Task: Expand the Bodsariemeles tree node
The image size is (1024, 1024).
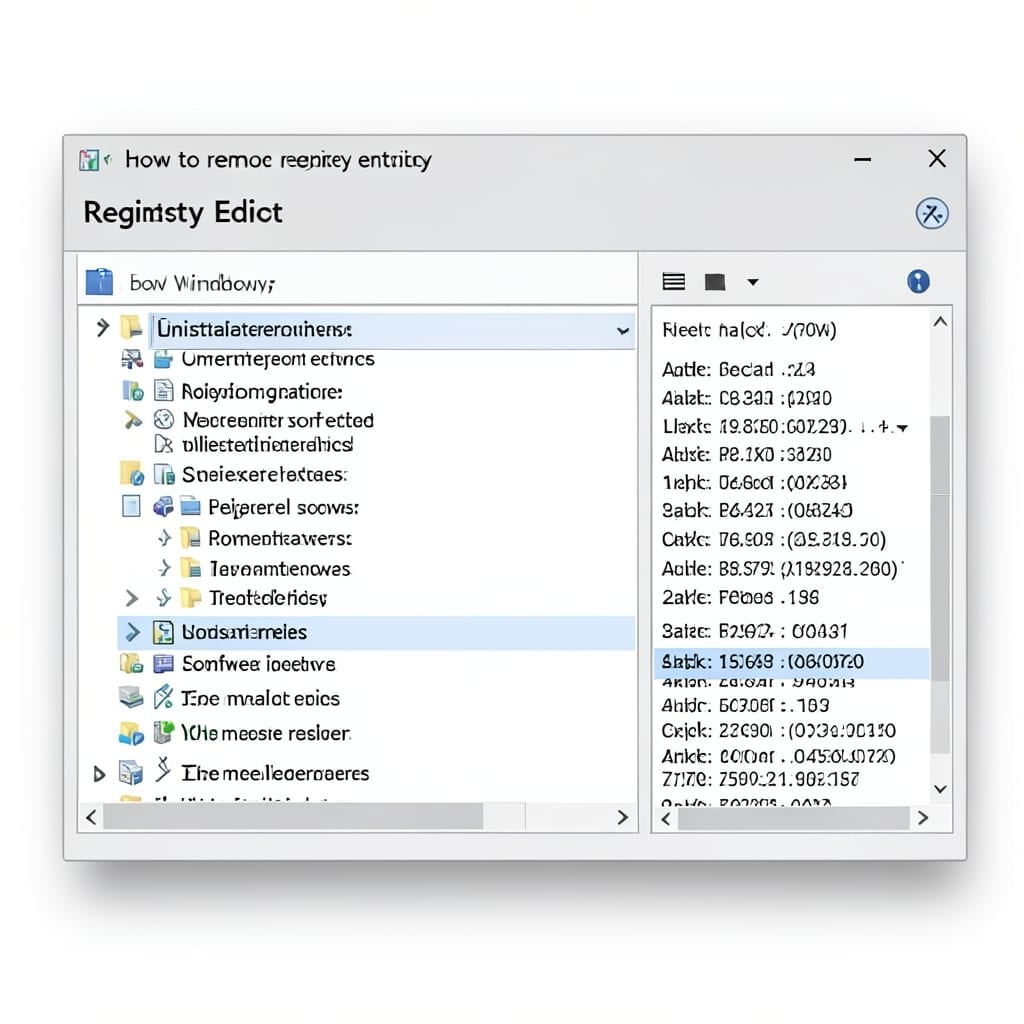Action: coord(133,632)
